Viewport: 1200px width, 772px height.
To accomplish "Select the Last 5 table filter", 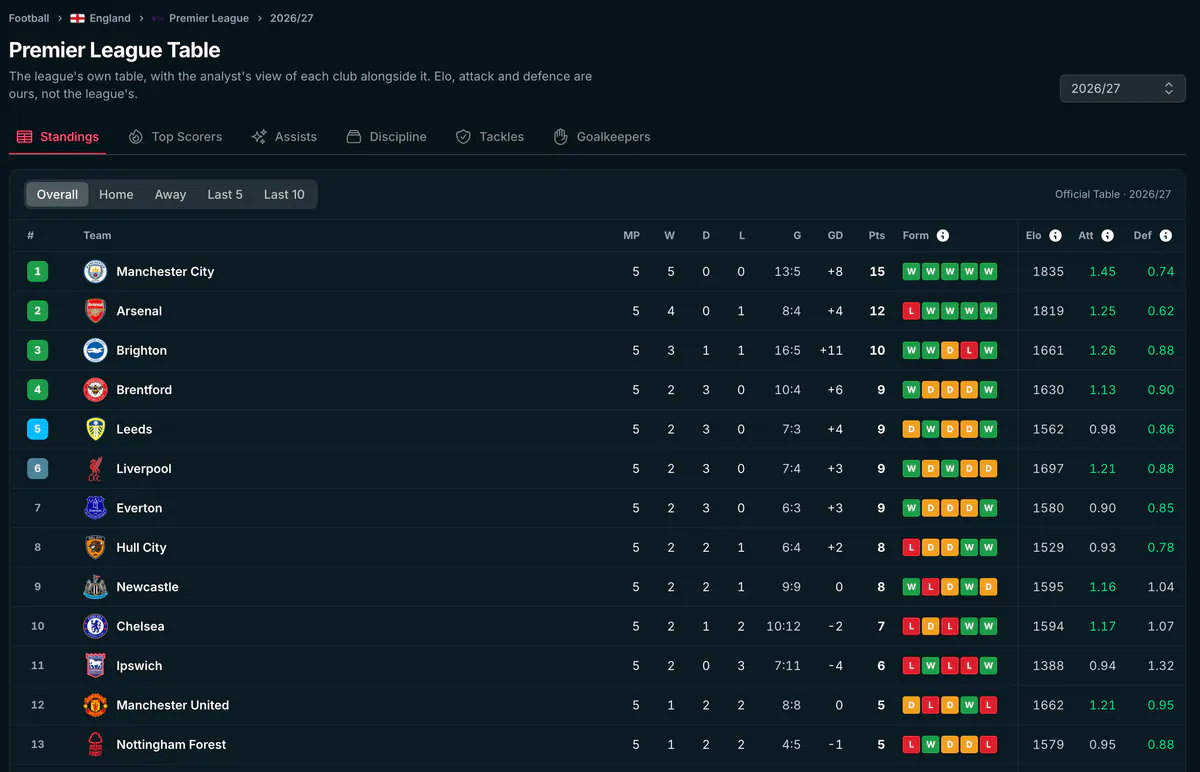I will (x=225, y=194).
